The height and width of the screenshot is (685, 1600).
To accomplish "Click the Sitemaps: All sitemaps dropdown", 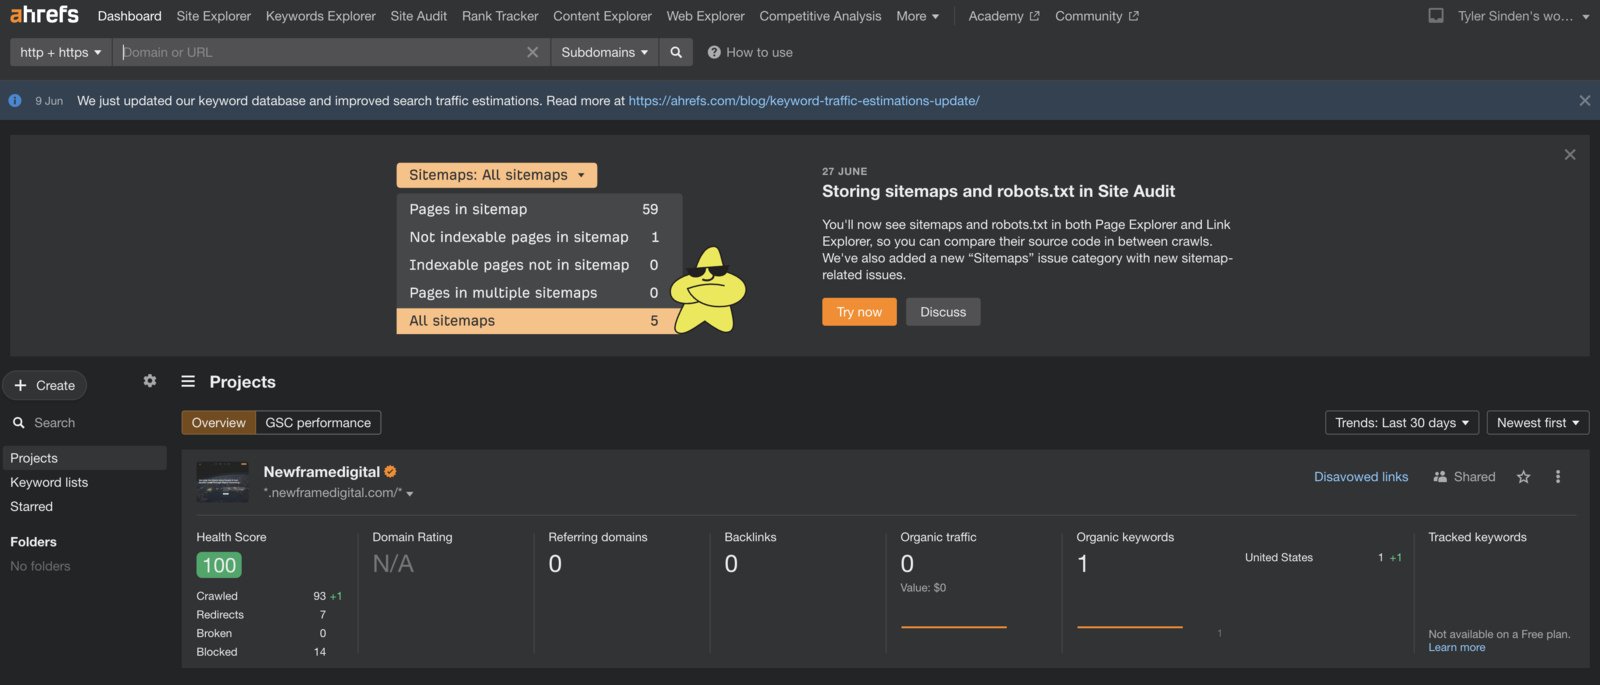I will [497, 175].
